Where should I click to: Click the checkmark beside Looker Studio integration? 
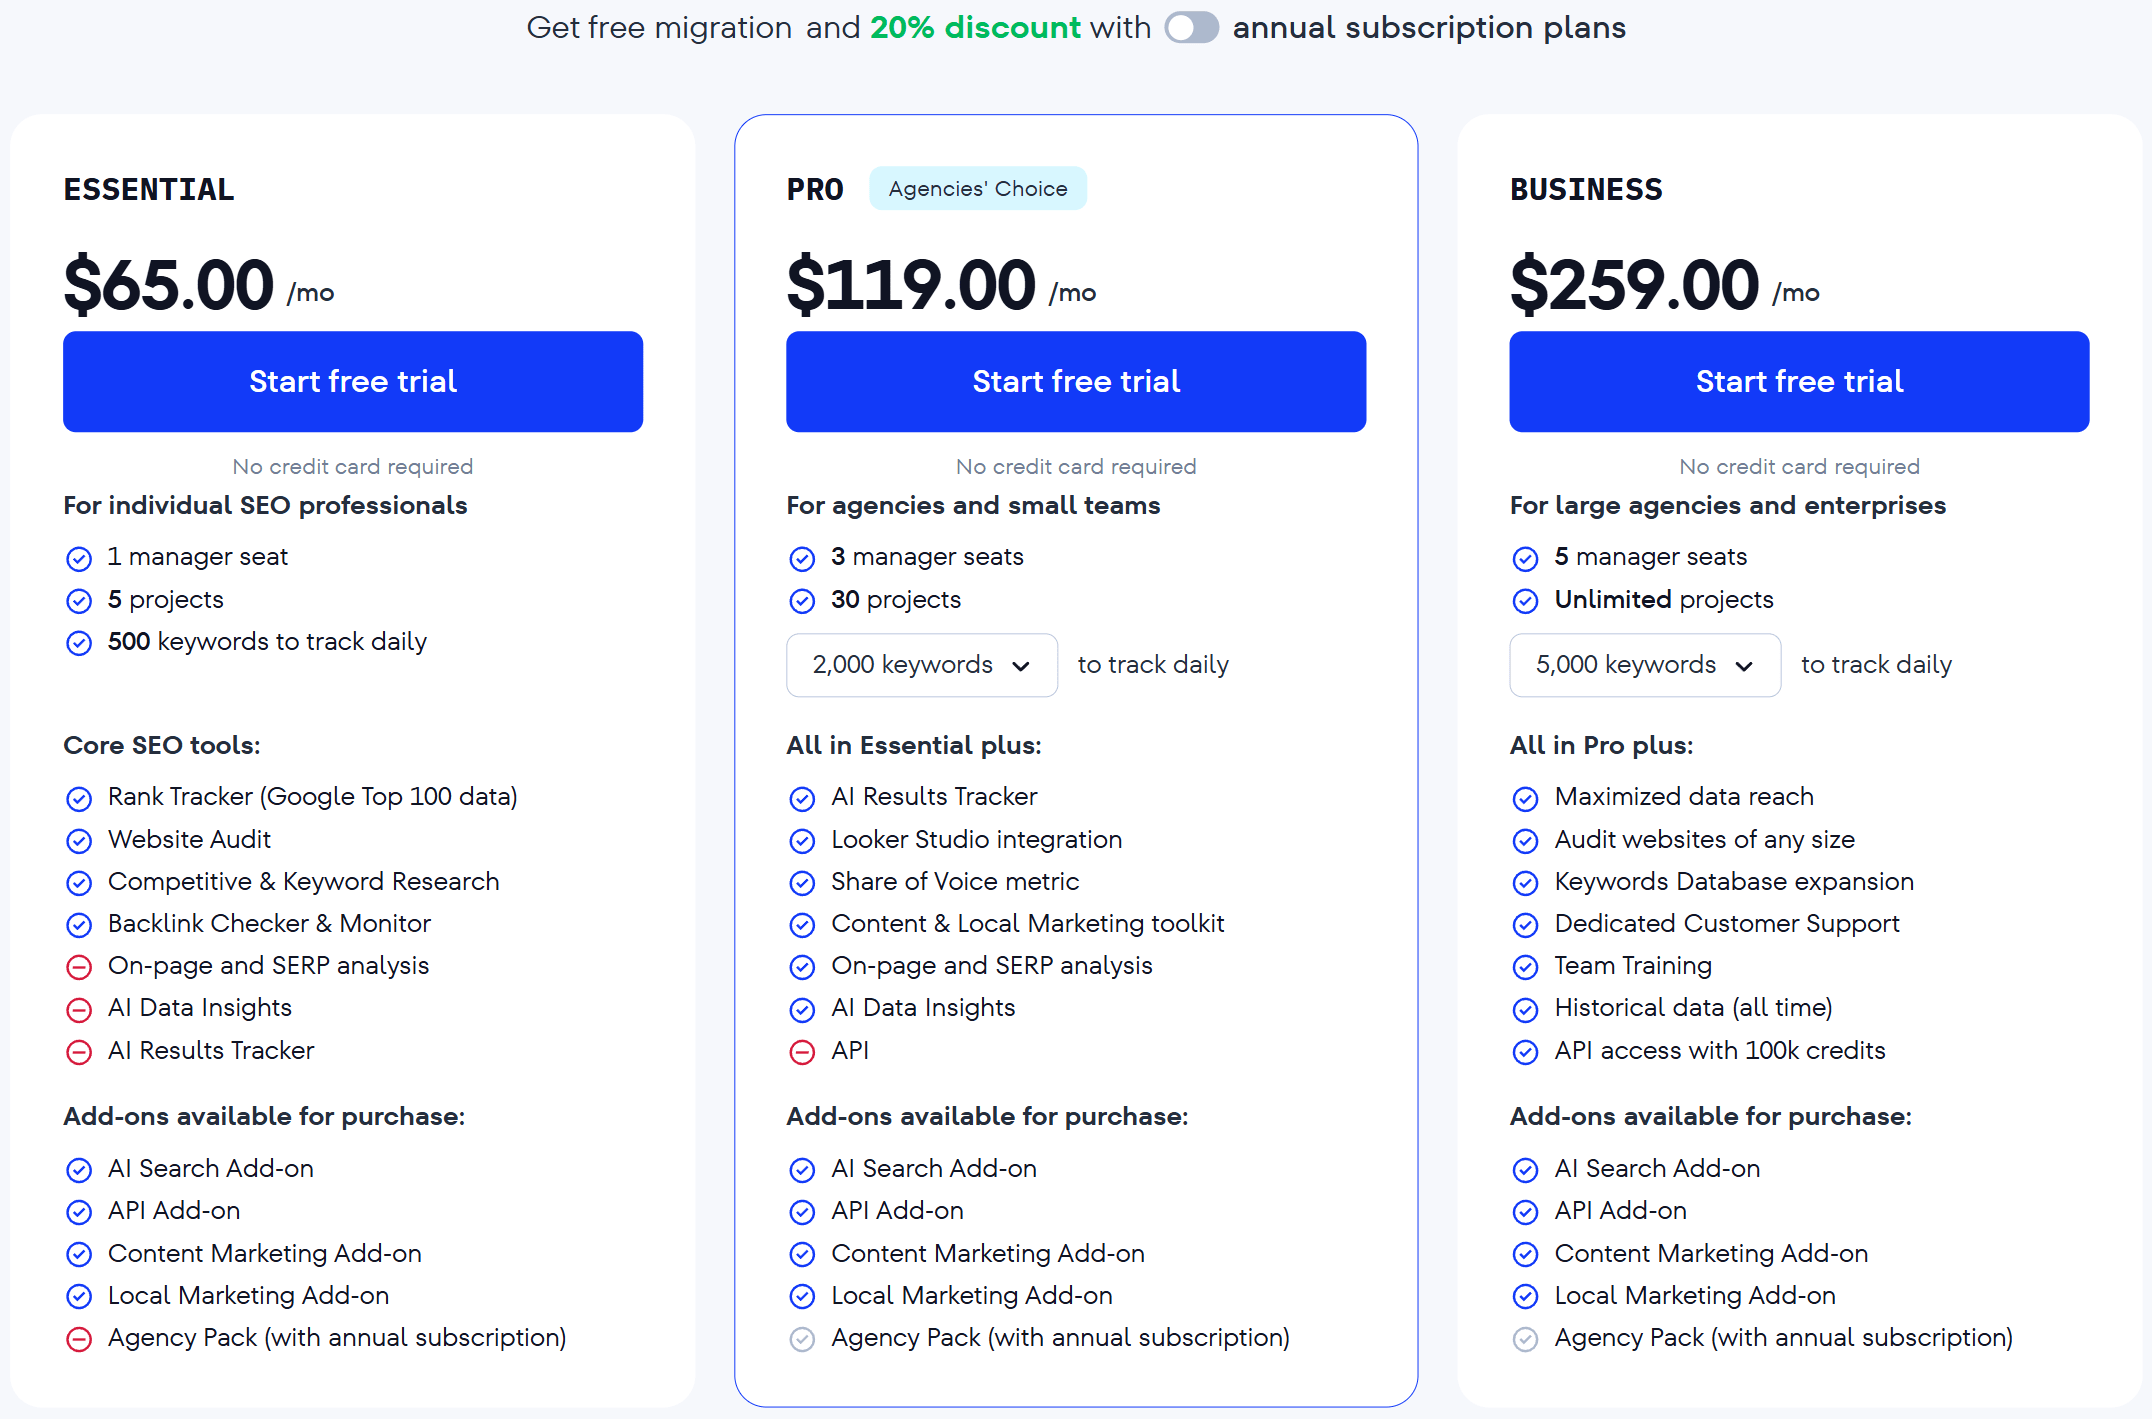tap(803, 841)
